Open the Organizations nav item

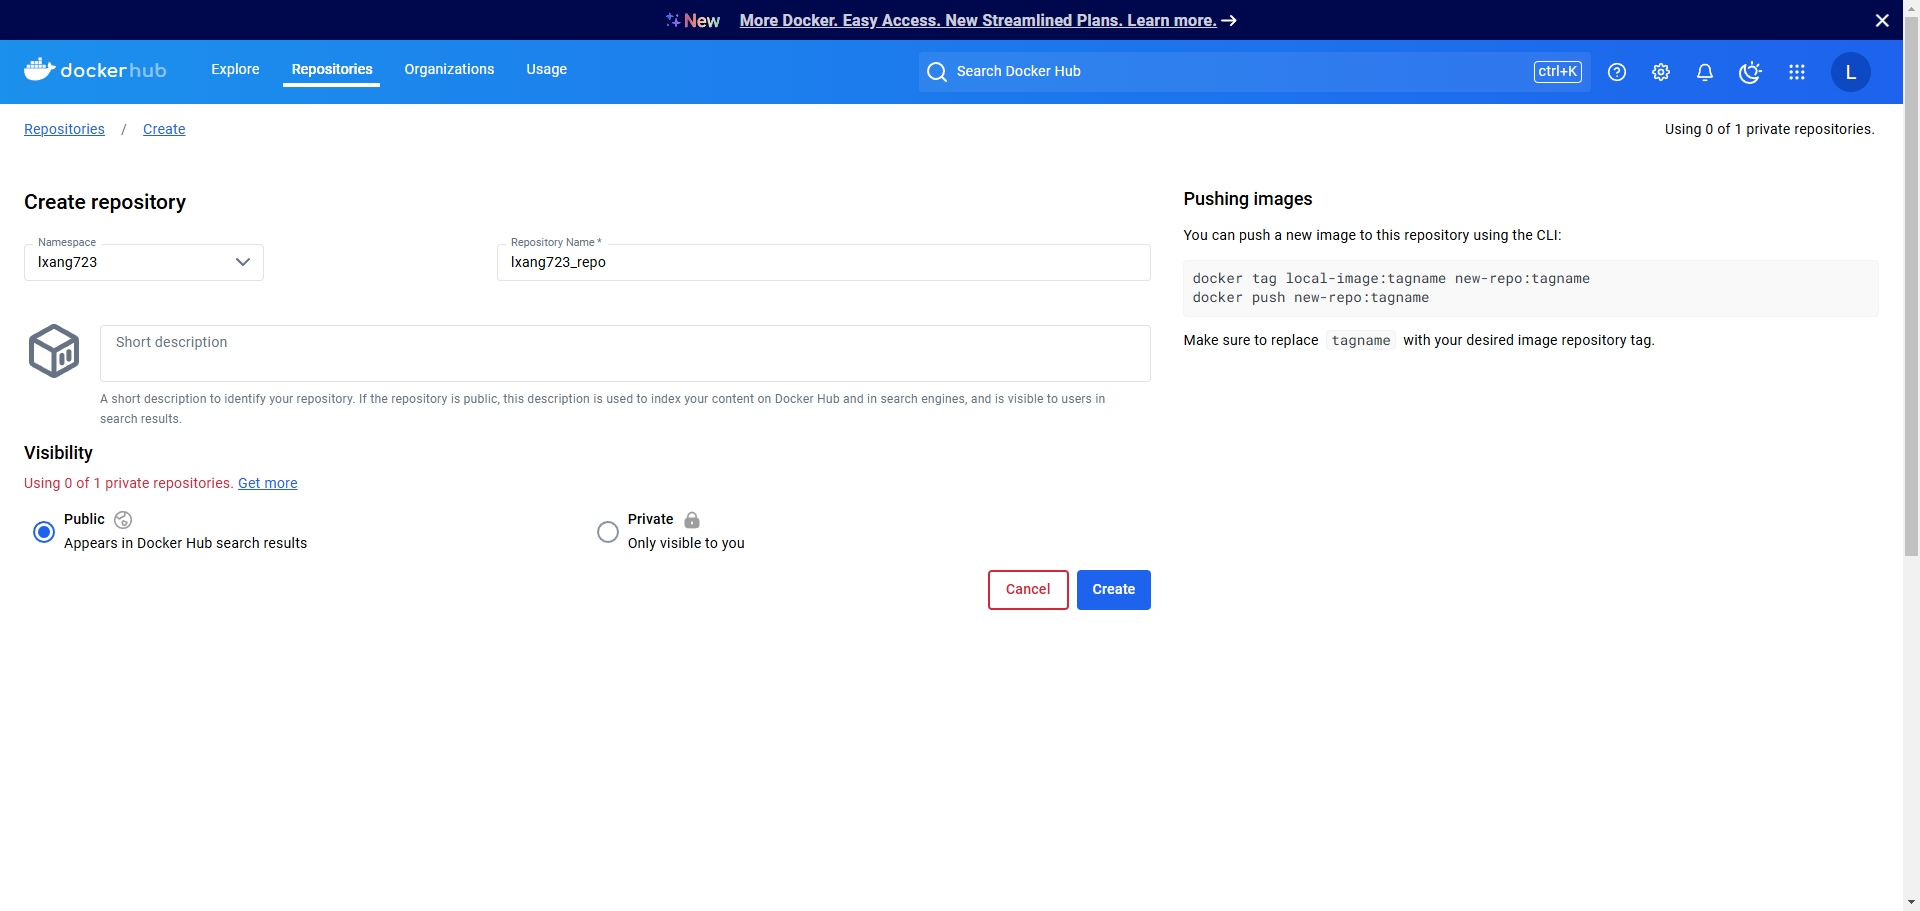[x=449, y=69]
